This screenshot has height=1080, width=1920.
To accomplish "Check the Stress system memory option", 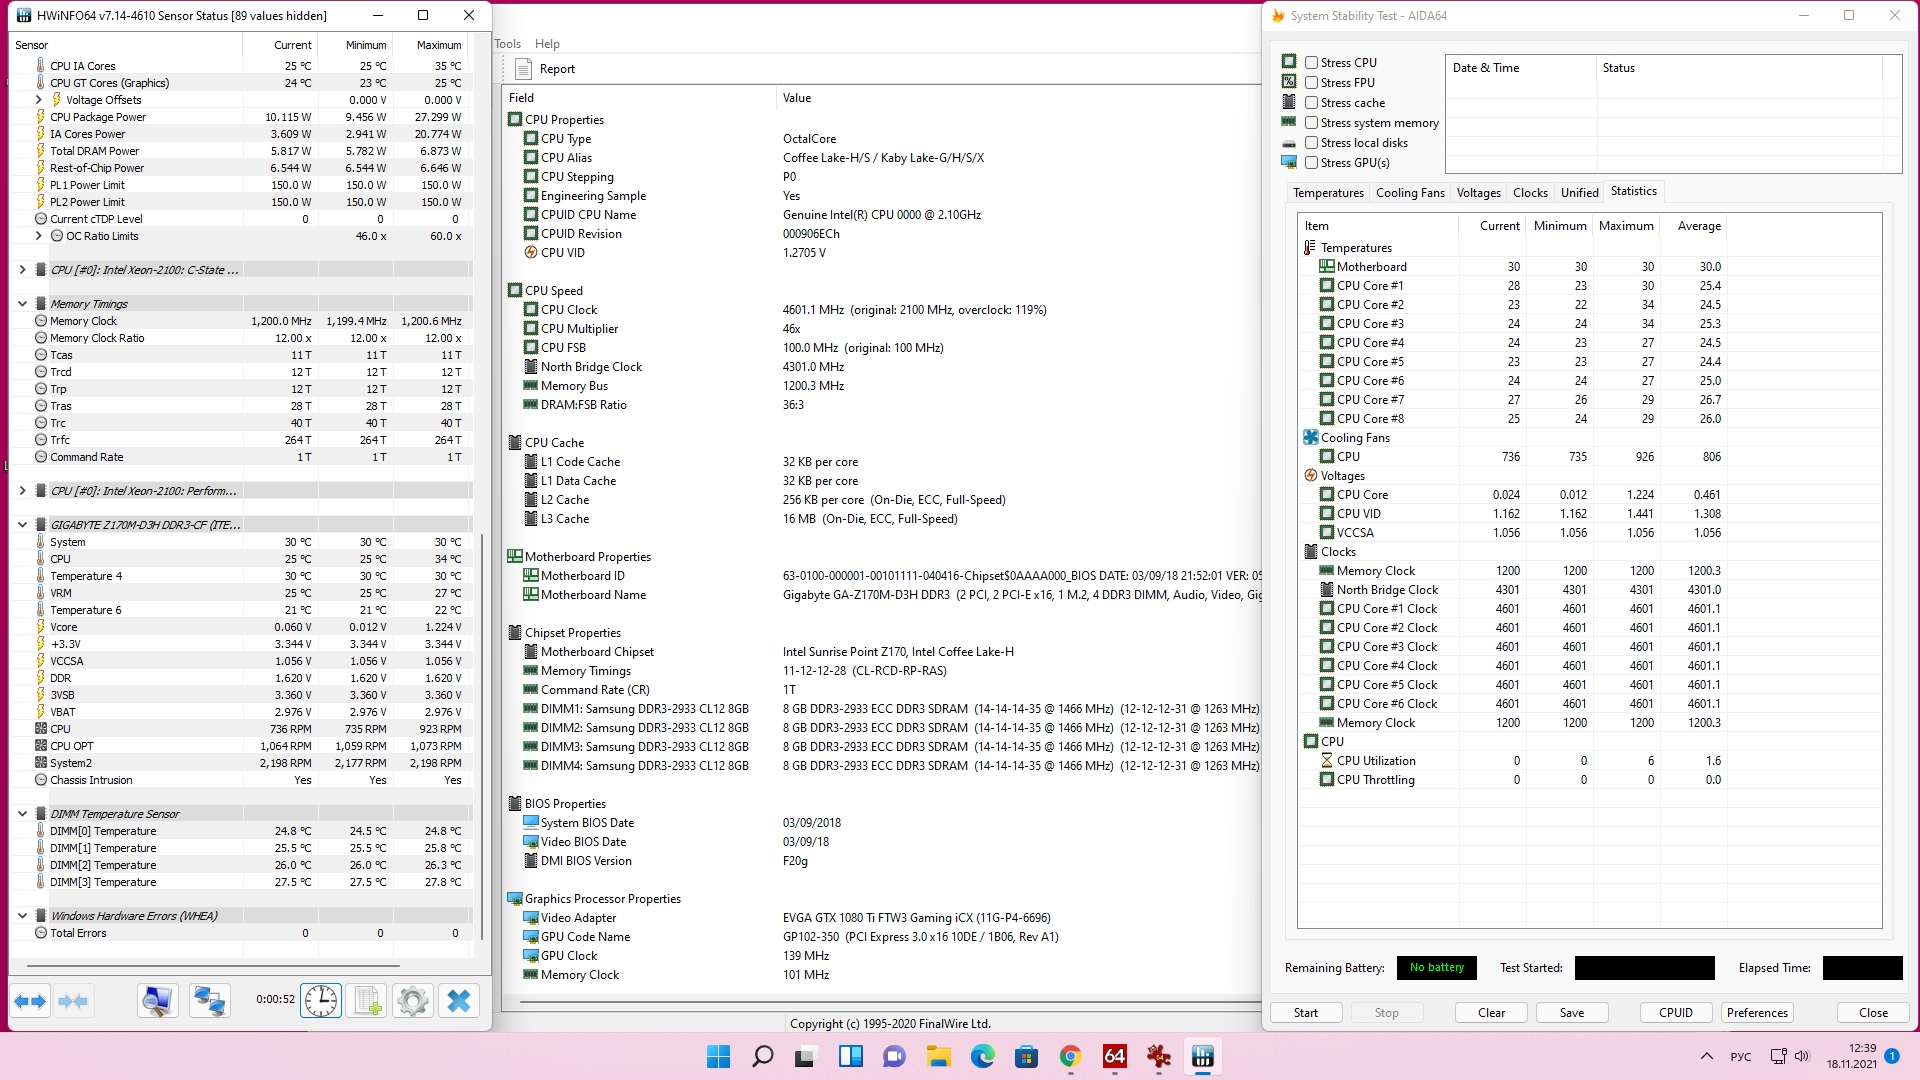I will click(1311, 123).
